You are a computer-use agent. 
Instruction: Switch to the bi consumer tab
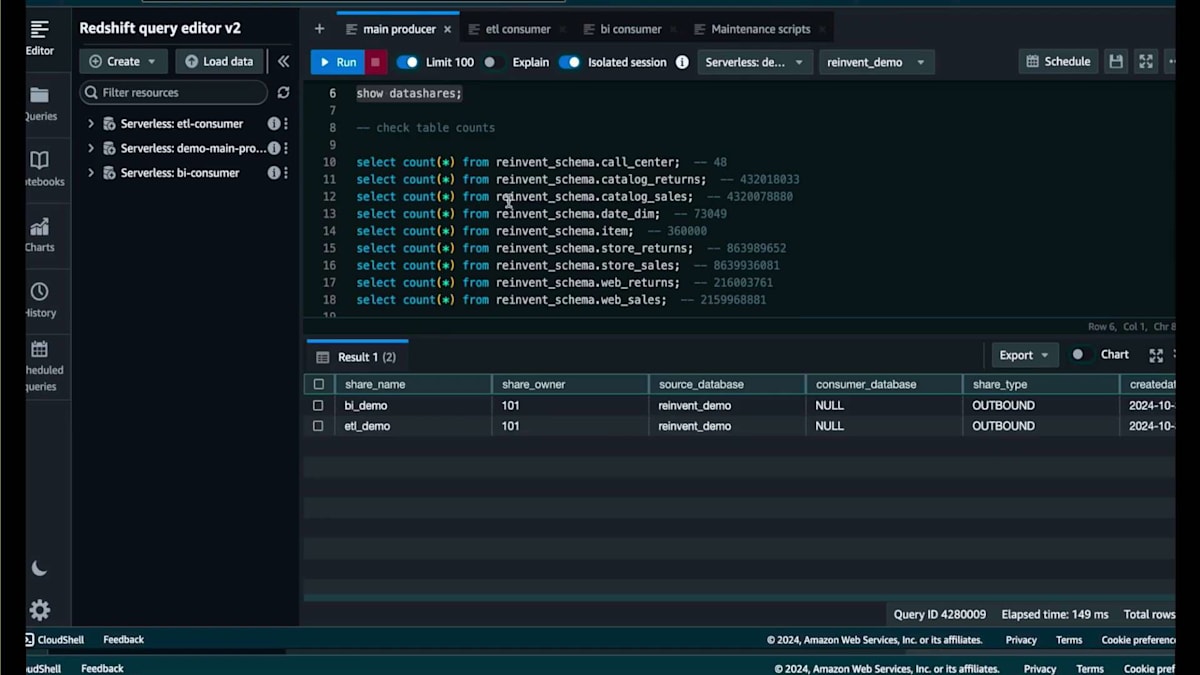point(630,30)
